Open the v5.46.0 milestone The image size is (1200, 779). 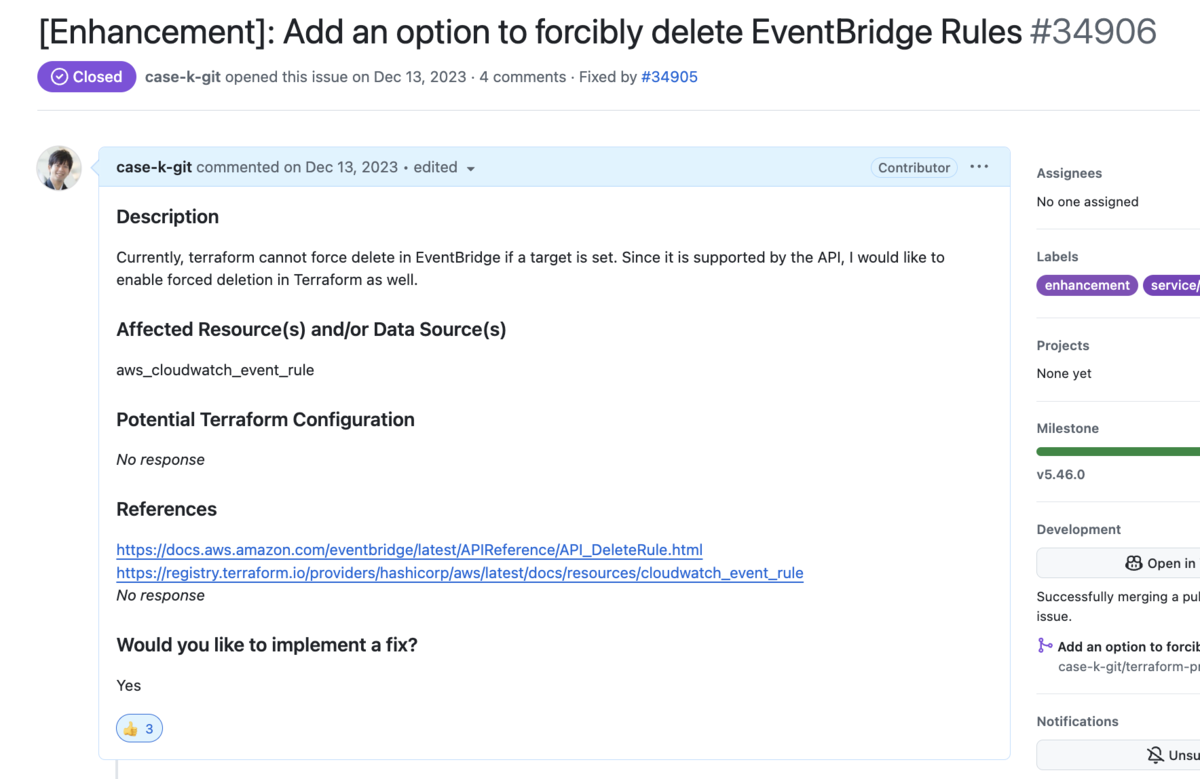point(1061,474)
